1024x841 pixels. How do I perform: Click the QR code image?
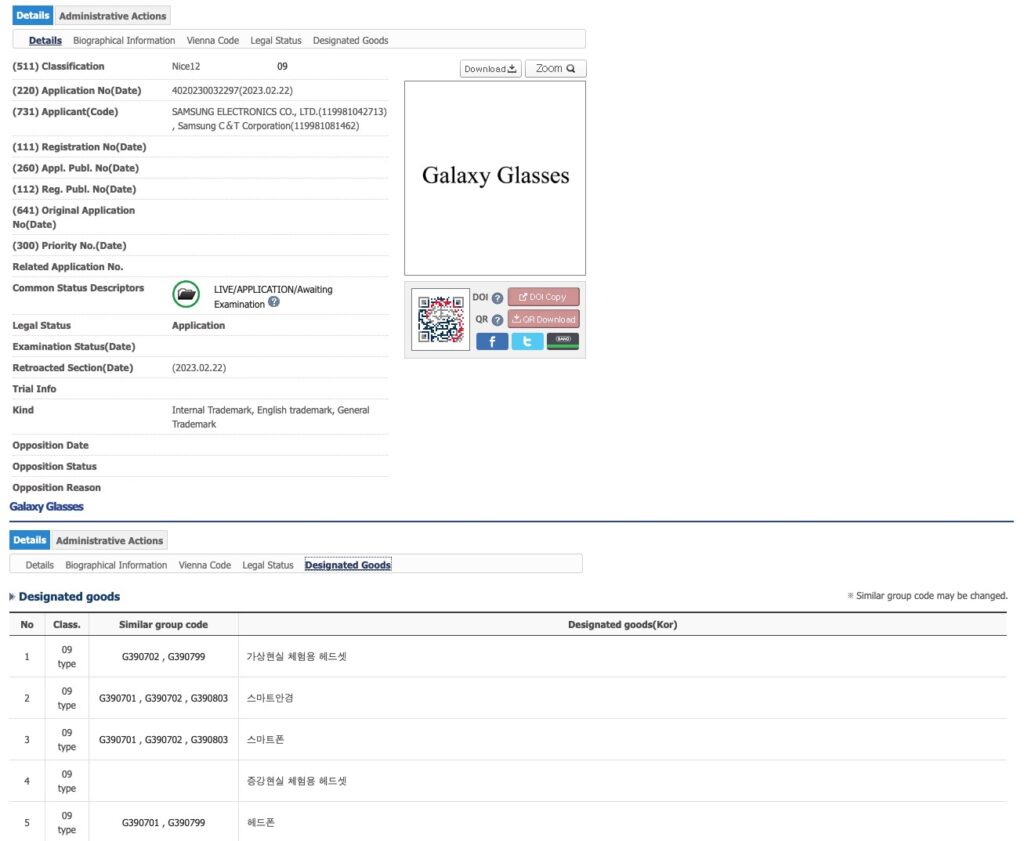[x=441, y=319]
